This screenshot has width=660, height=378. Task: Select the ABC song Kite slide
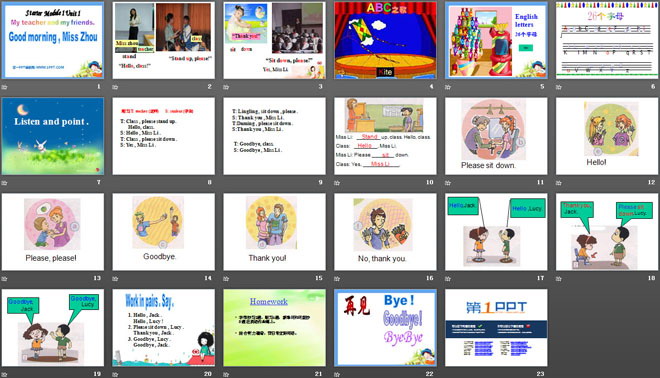coord(385,40)
